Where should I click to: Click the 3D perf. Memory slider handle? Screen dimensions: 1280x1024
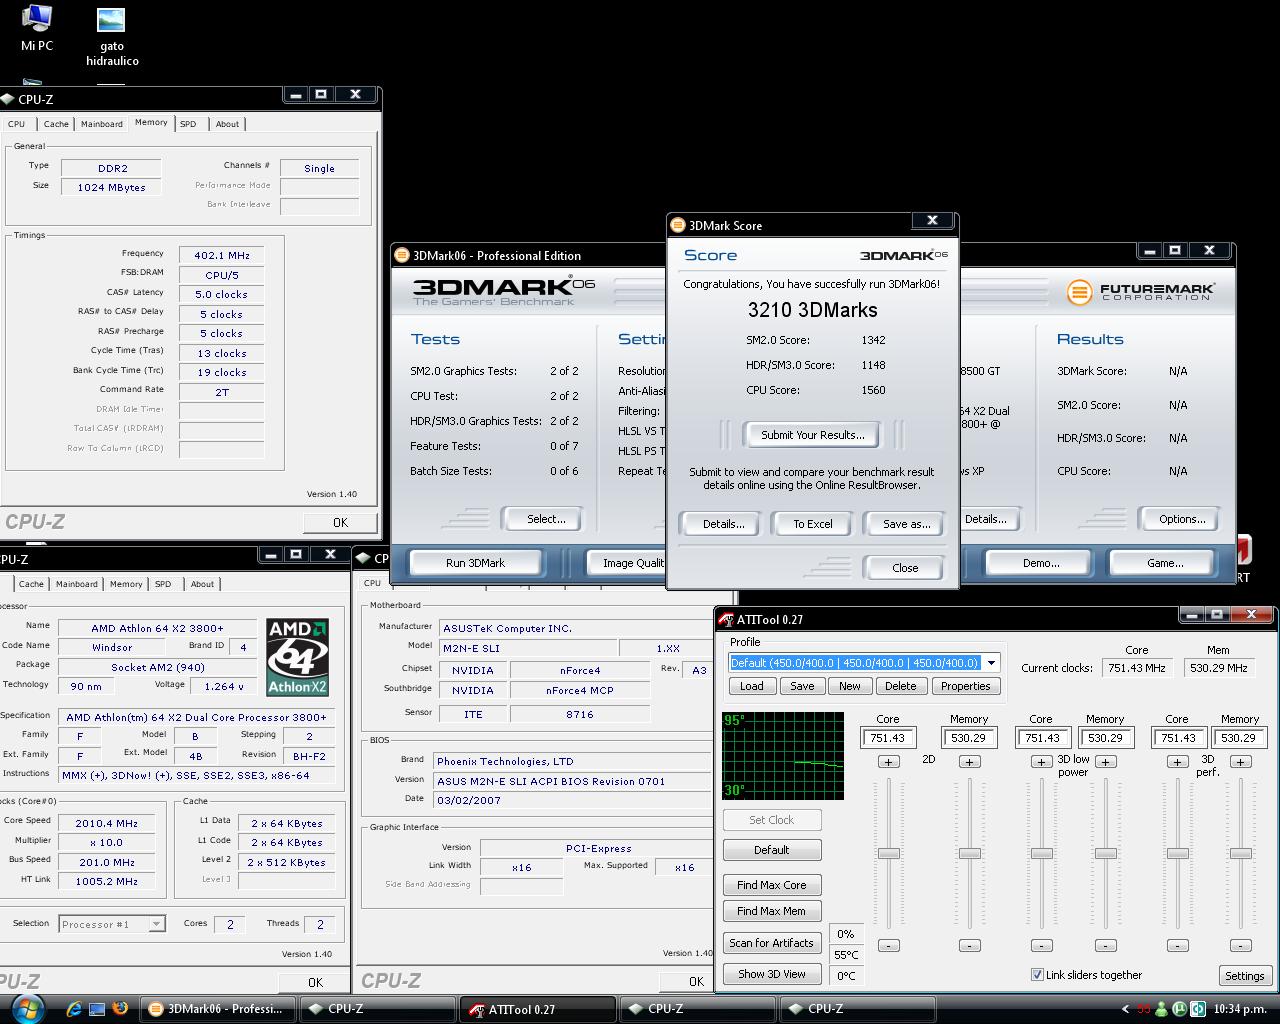pyautogui.click(x=1240, y=853)
